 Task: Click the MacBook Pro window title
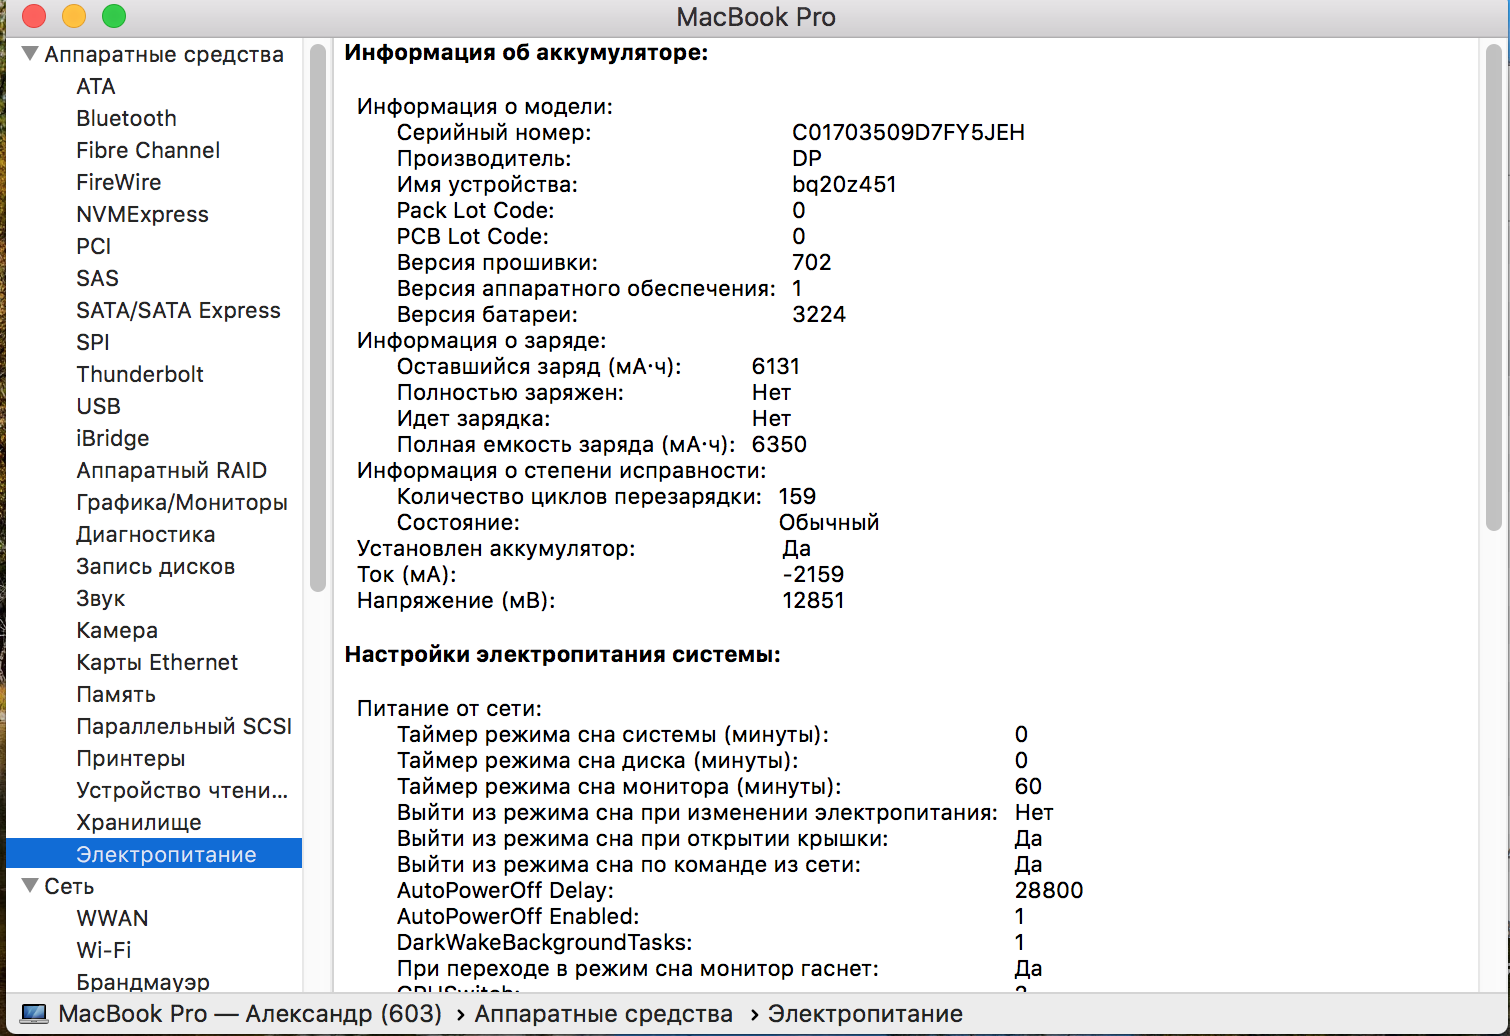(756, 17)
